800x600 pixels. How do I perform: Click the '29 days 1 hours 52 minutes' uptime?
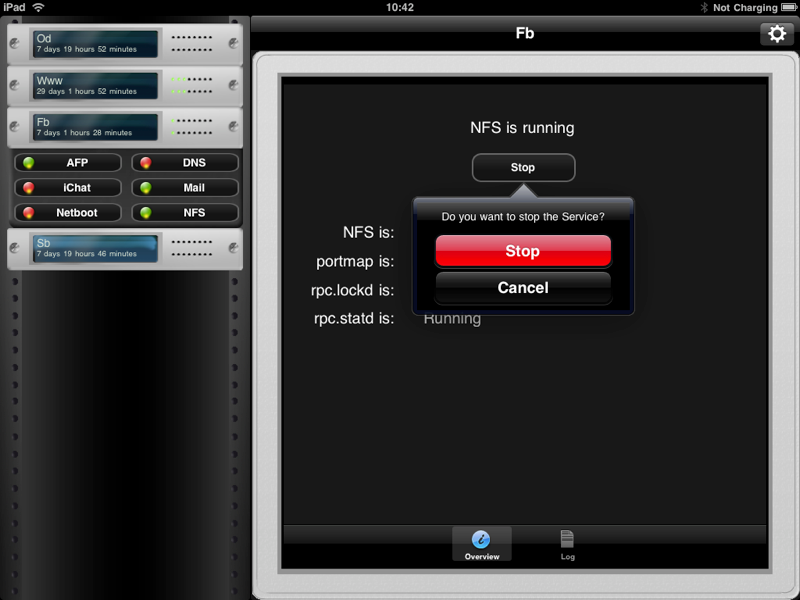(x=87, y=91)
